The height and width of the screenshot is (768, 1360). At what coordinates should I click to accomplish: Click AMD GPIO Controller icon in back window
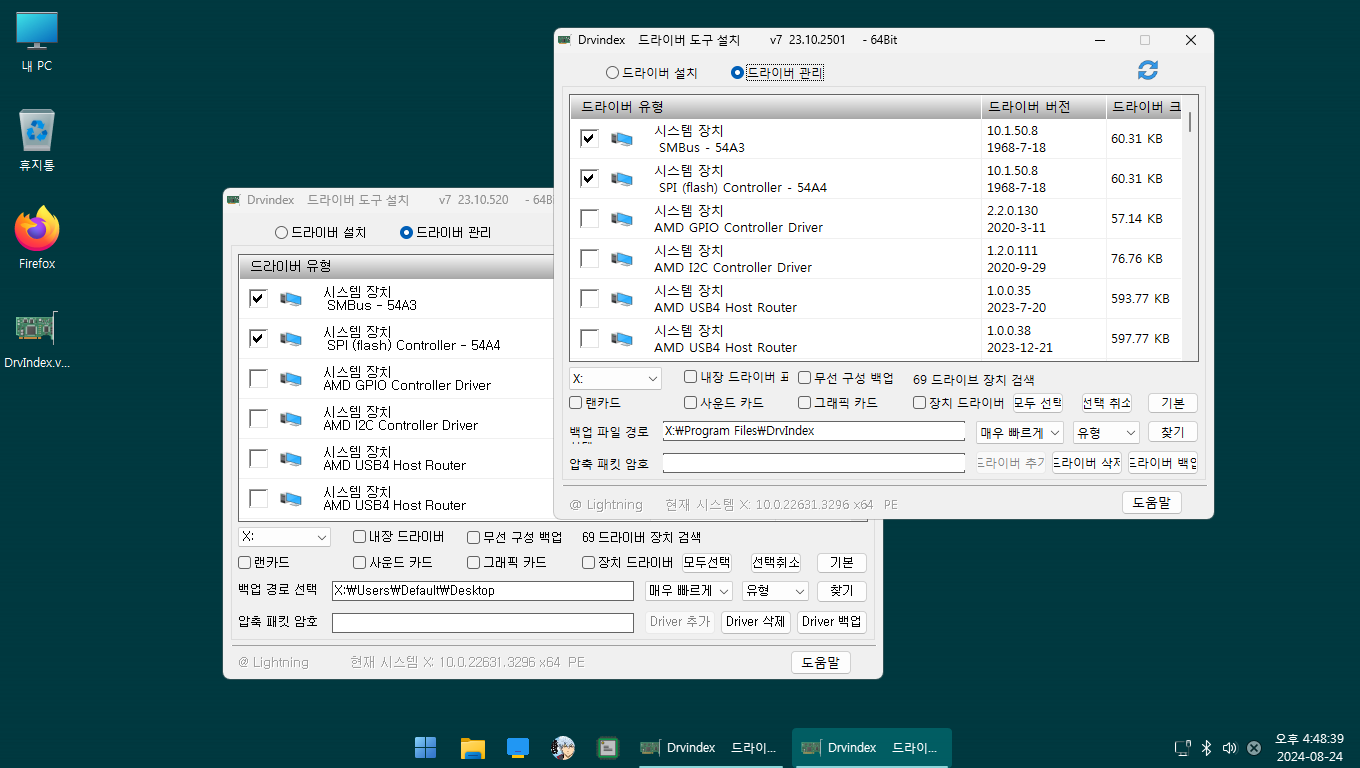(x=291, y=379)
